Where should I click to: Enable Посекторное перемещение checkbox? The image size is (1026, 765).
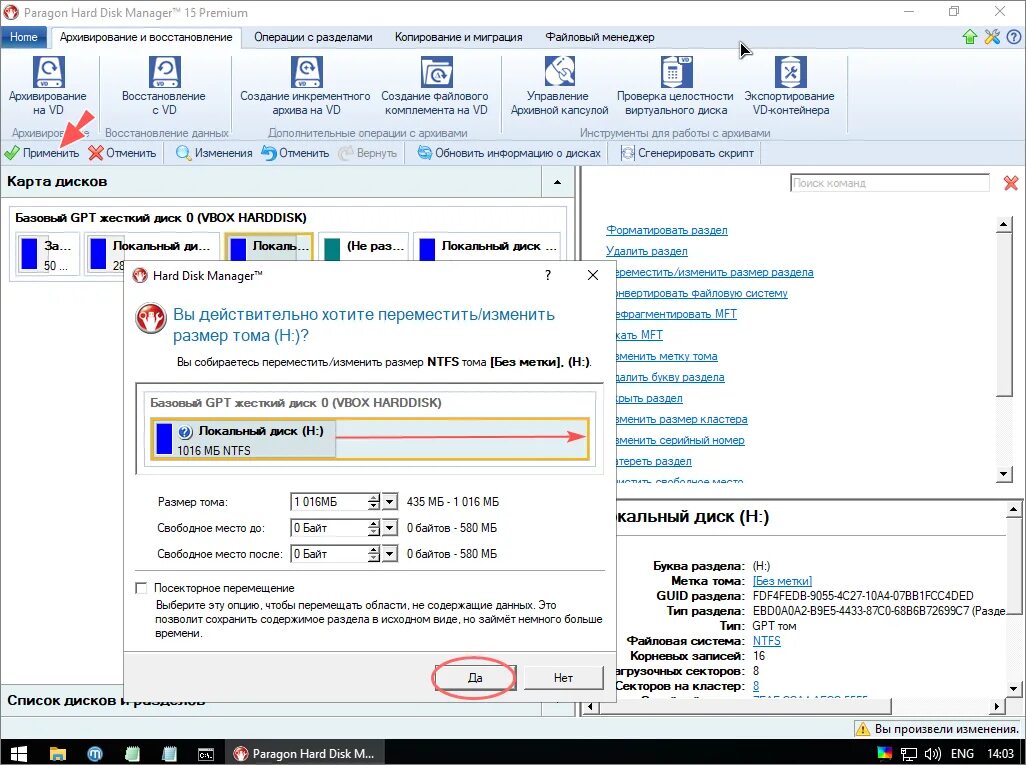tap(141, 588)
